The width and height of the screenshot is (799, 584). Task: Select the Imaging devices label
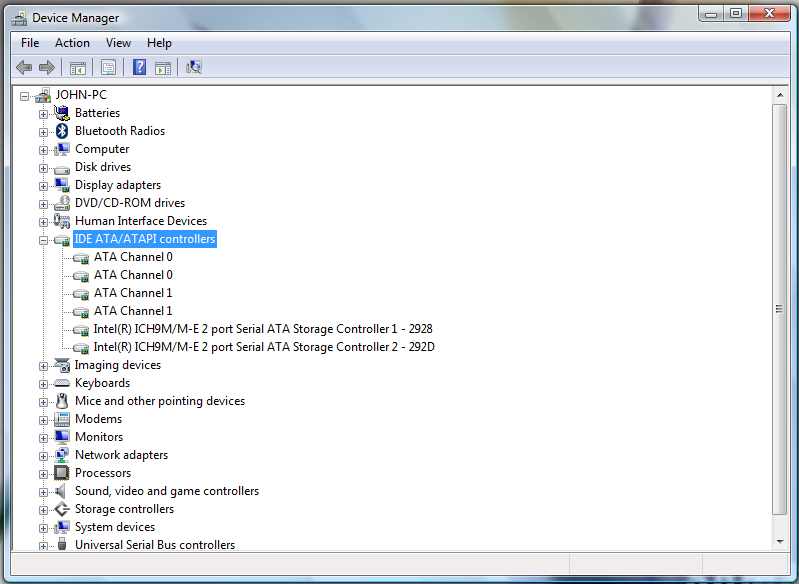click(x=117, y=365)
